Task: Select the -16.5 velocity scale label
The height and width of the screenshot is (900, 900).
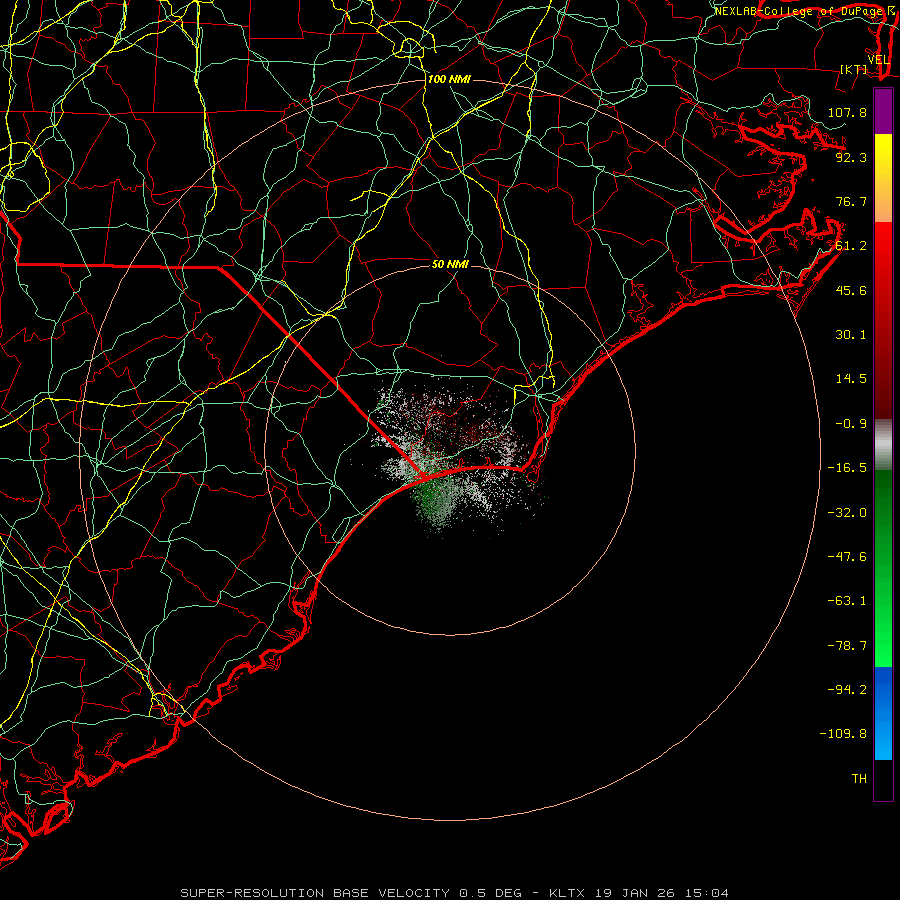Action: click(847, 468)
